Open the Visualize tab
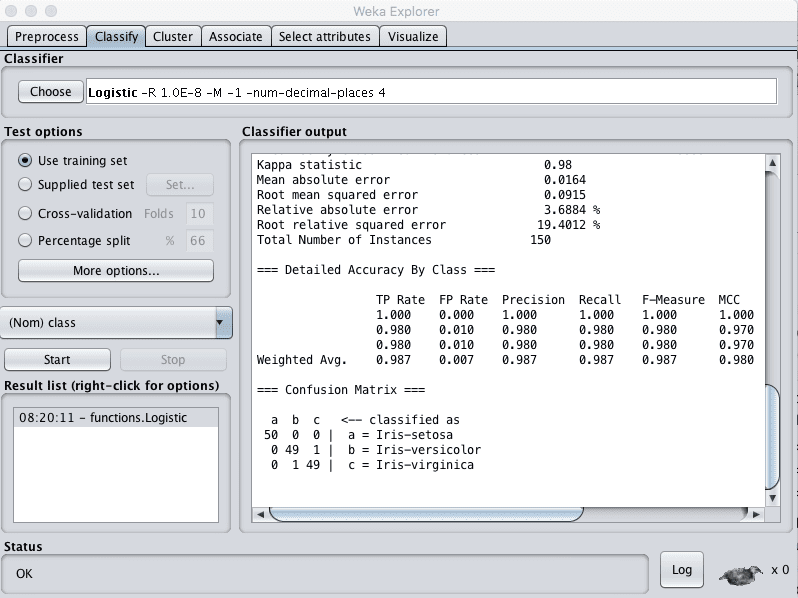The height and width of the screenshot is (598, 798). coord(413,37)
